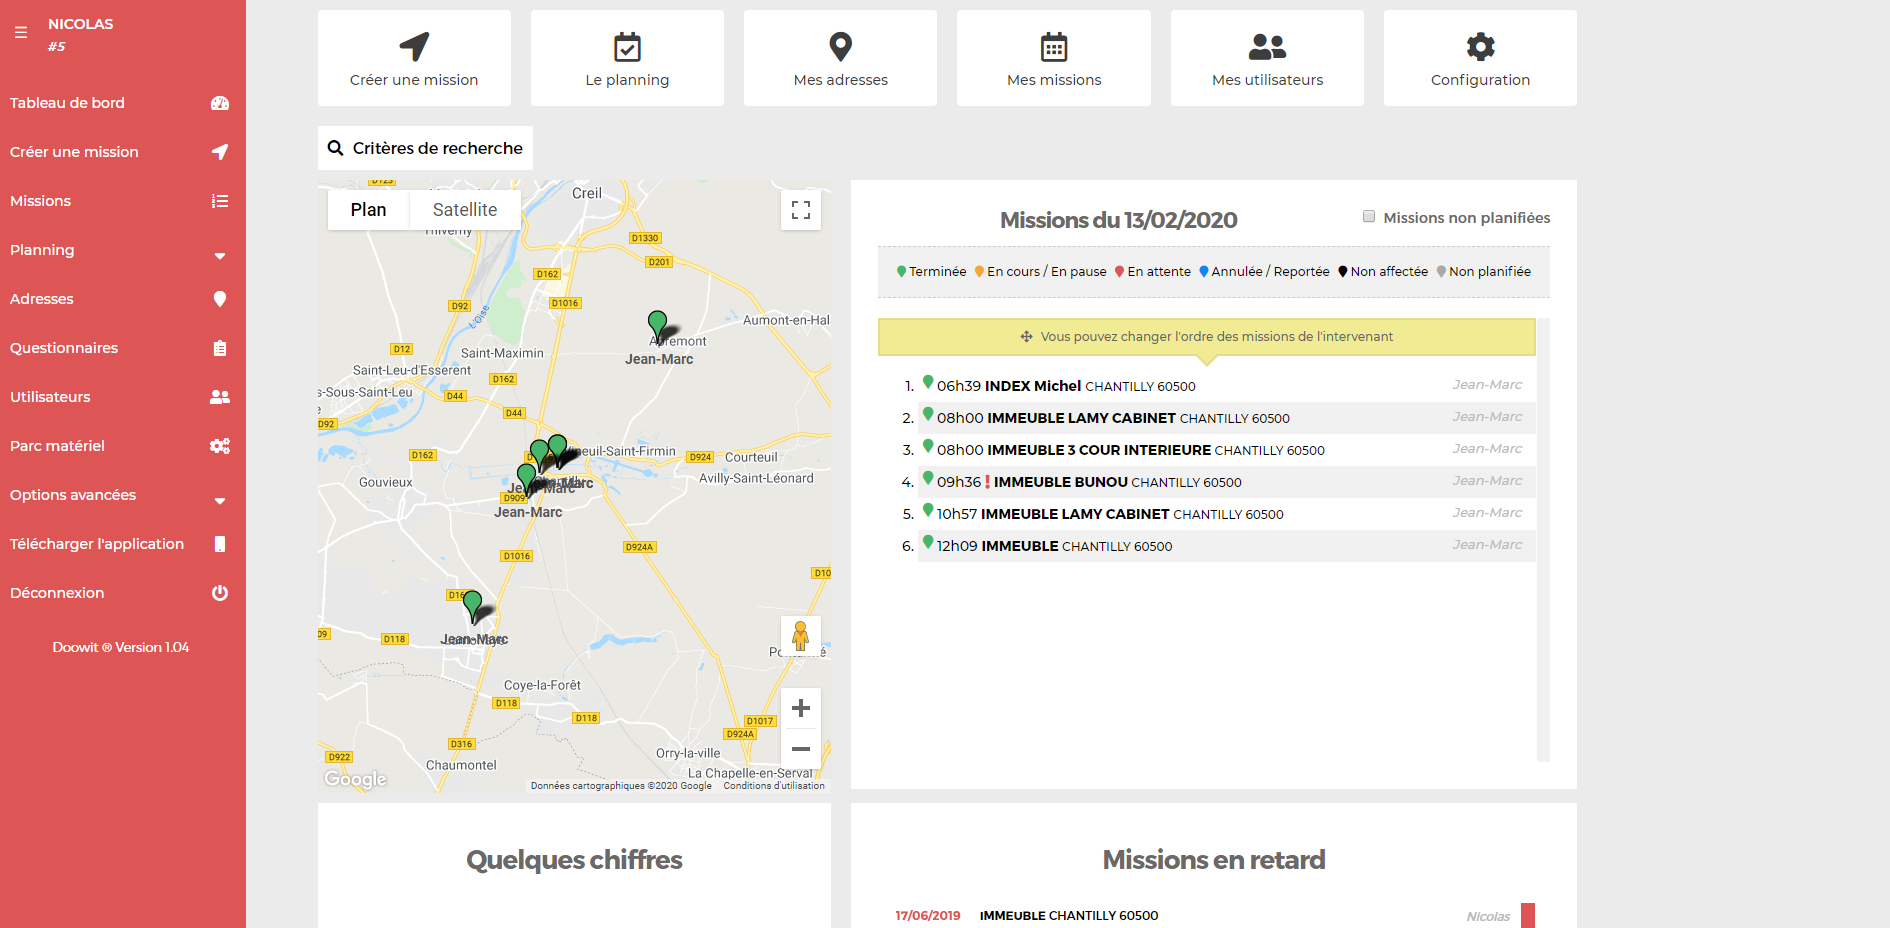Open Mes utilisateurs tile
Screen dimensions: 1890x928
[x=1267, y=58]
